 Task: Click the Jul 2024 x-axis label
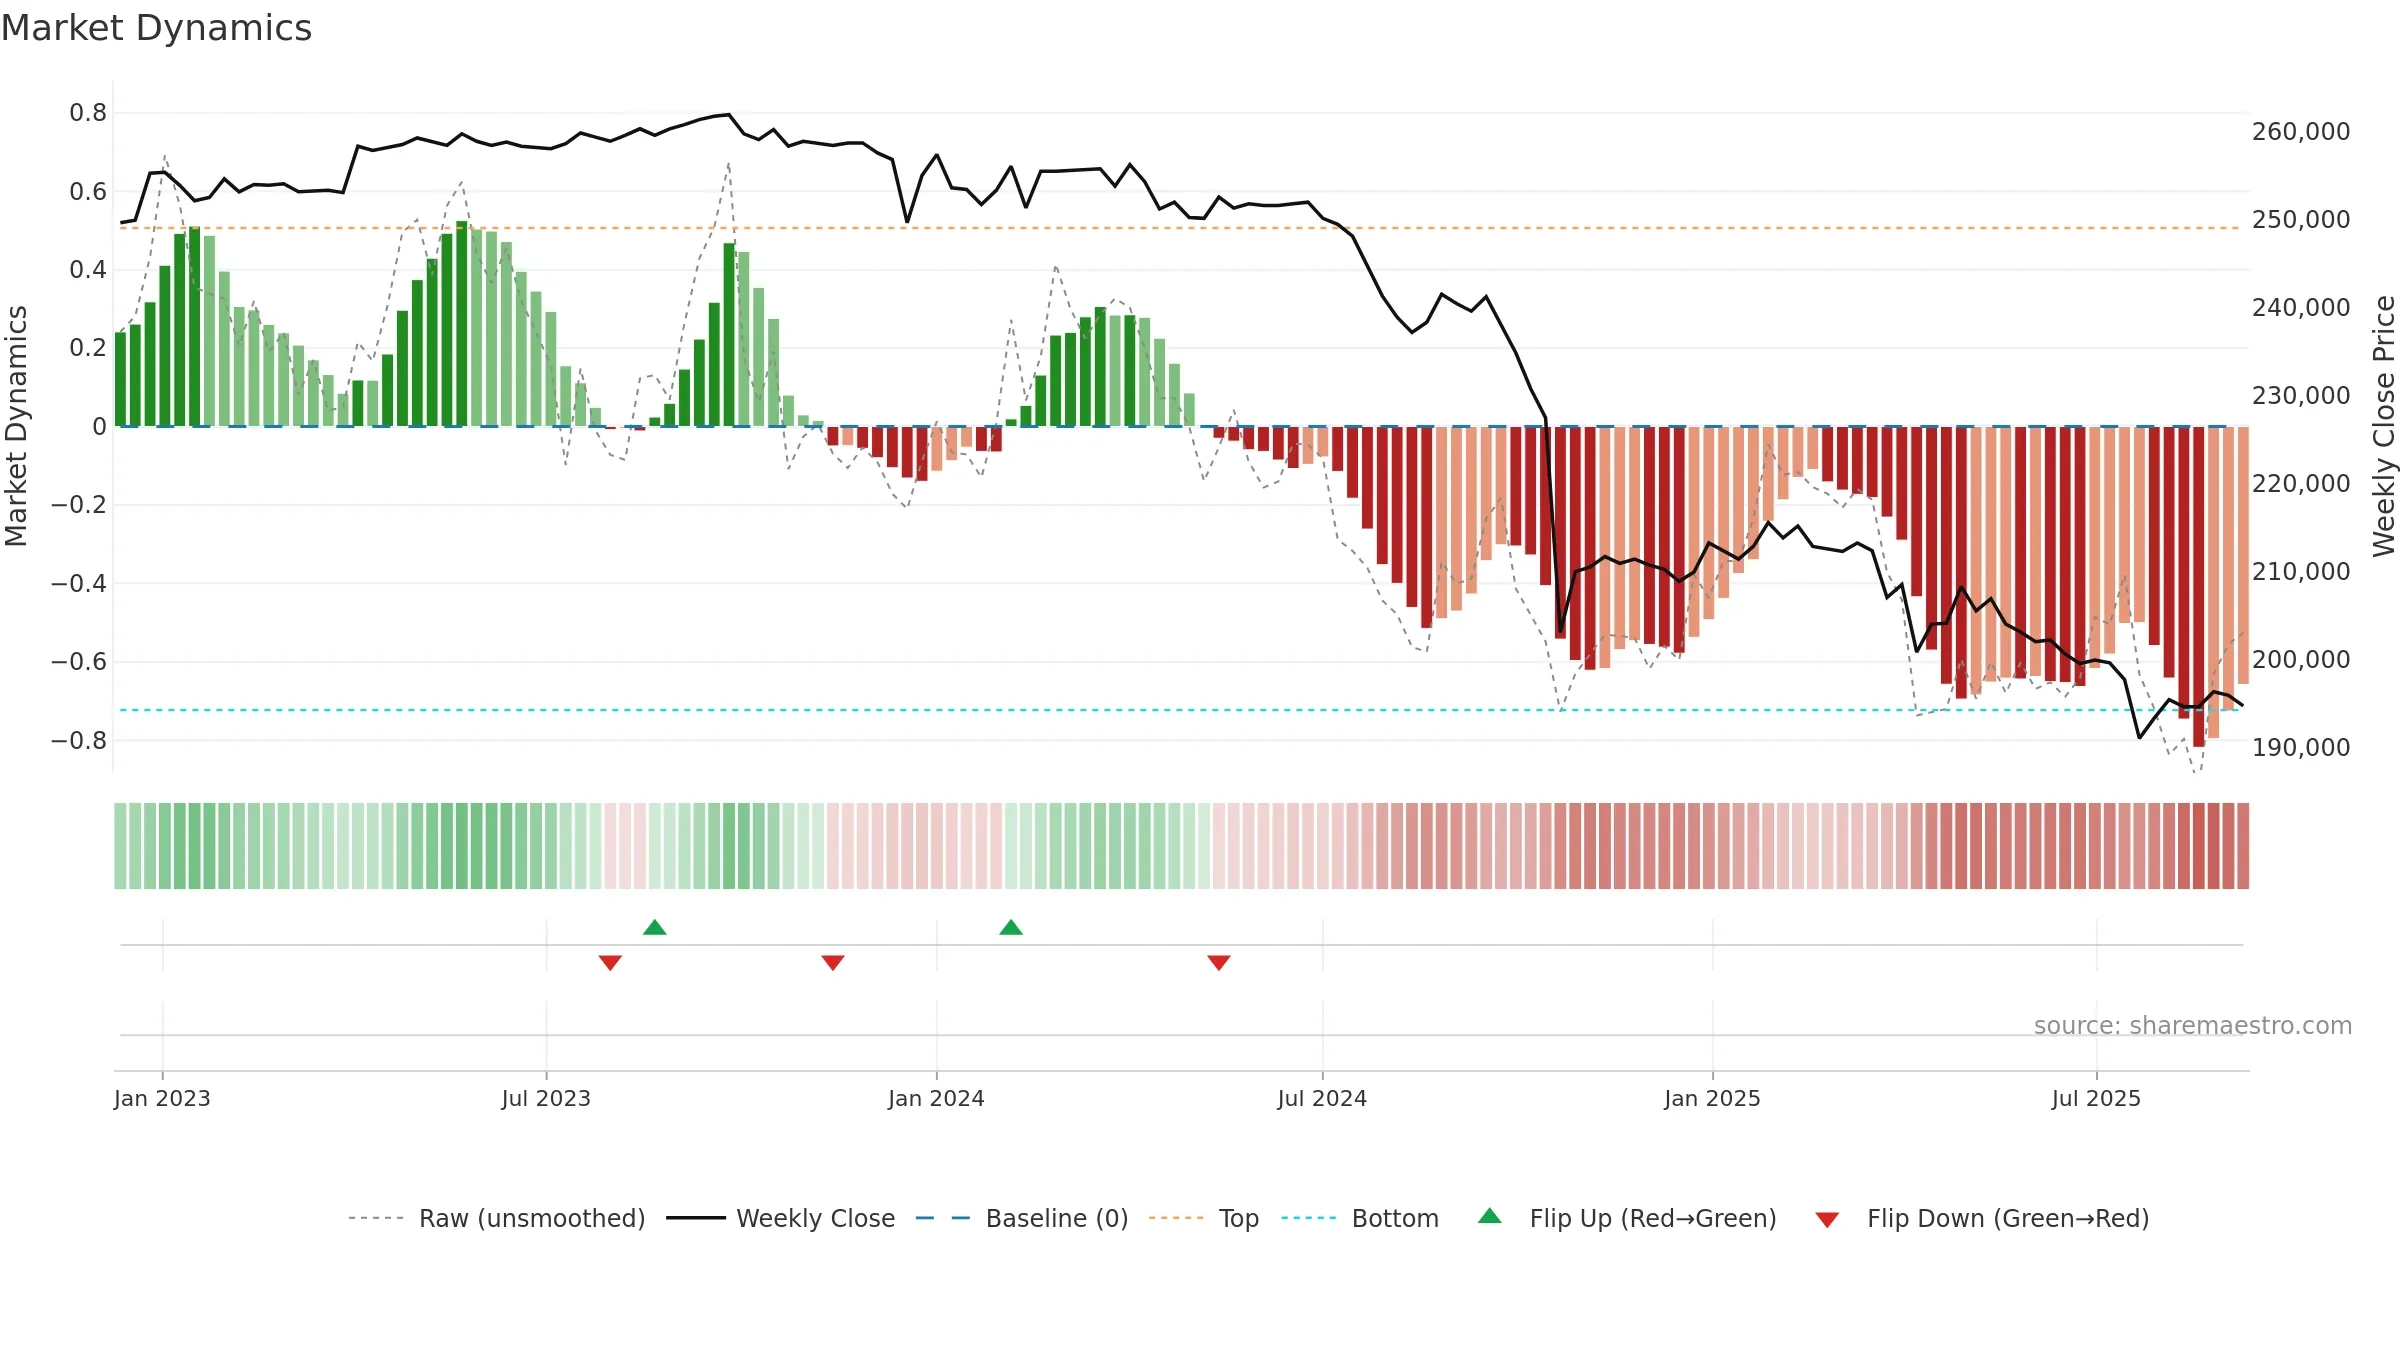1322,1098
